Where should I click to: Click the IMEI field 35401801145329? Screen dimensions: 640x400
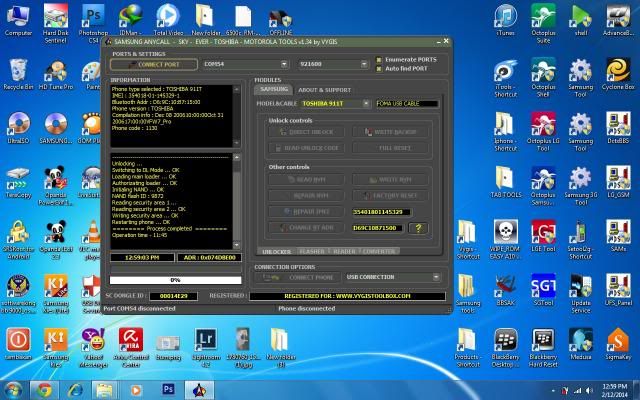(x=381, y=212)
